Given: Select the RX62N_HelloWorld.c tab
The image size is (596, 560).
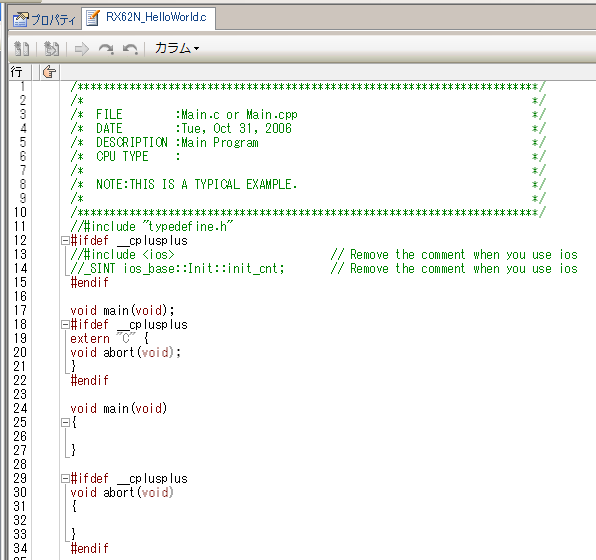Looking at the screenshot, I should (x=149, y=17).
